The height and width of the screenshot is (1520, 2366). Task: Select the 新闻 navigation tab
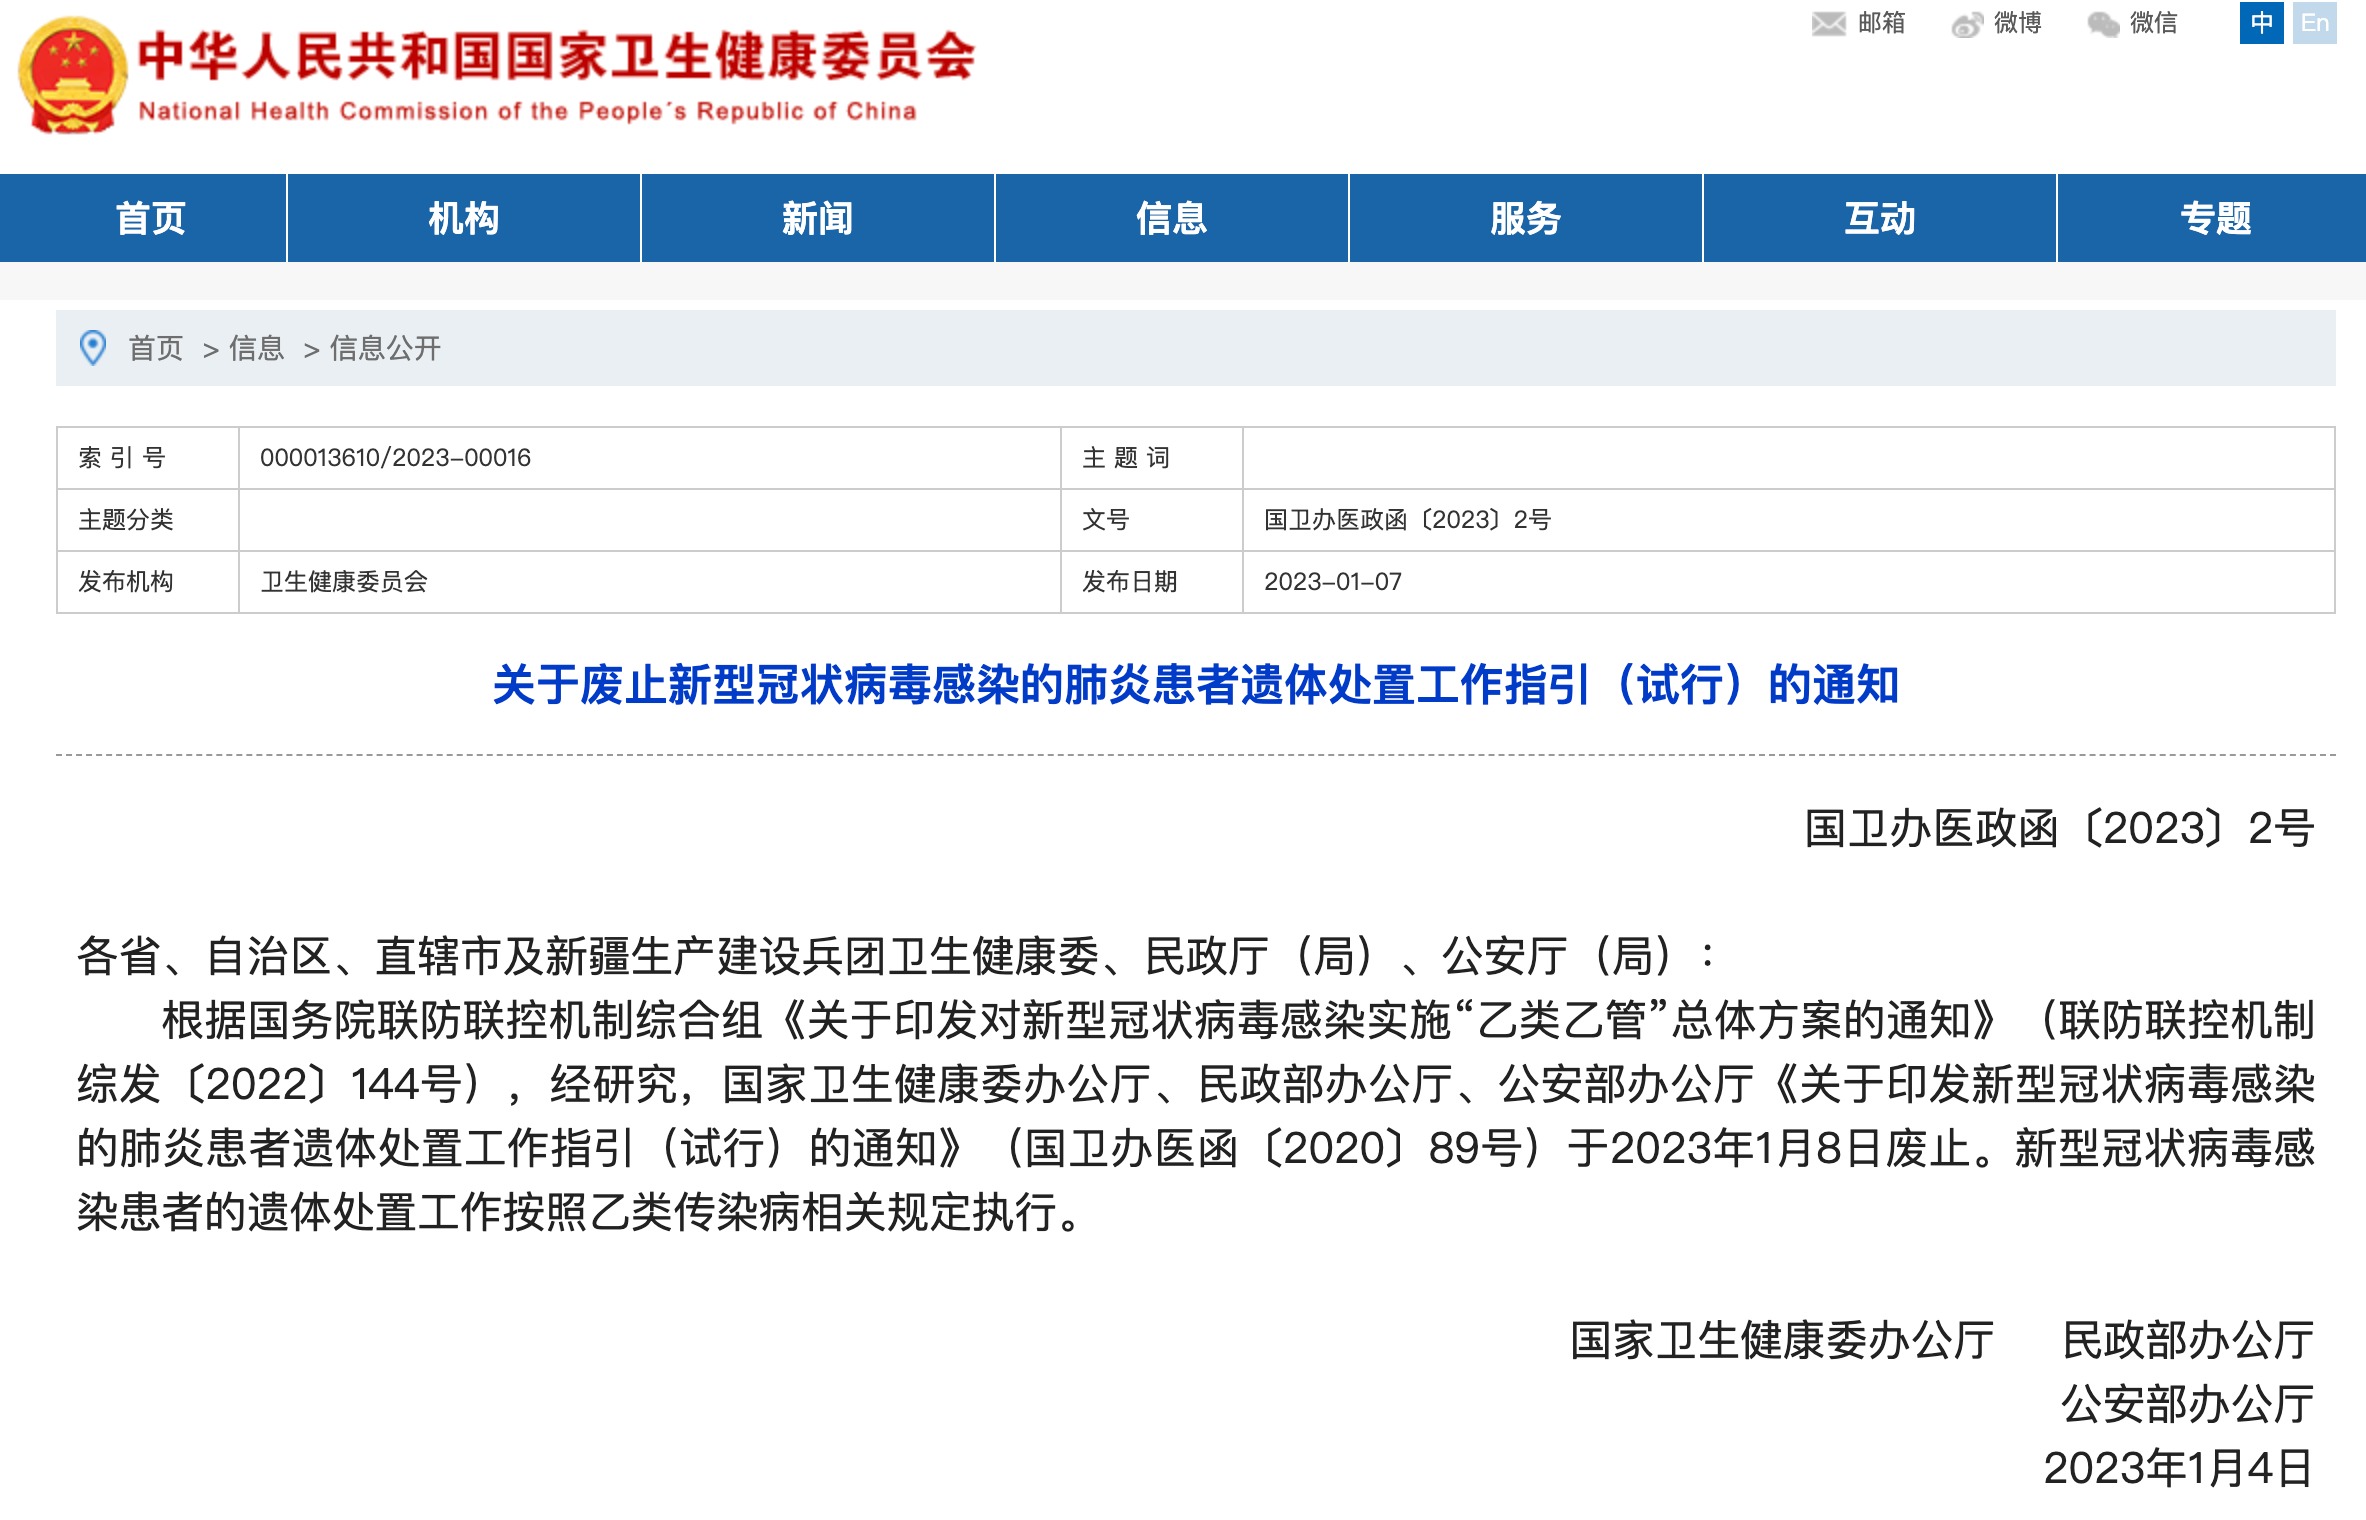tap(817, 218)
